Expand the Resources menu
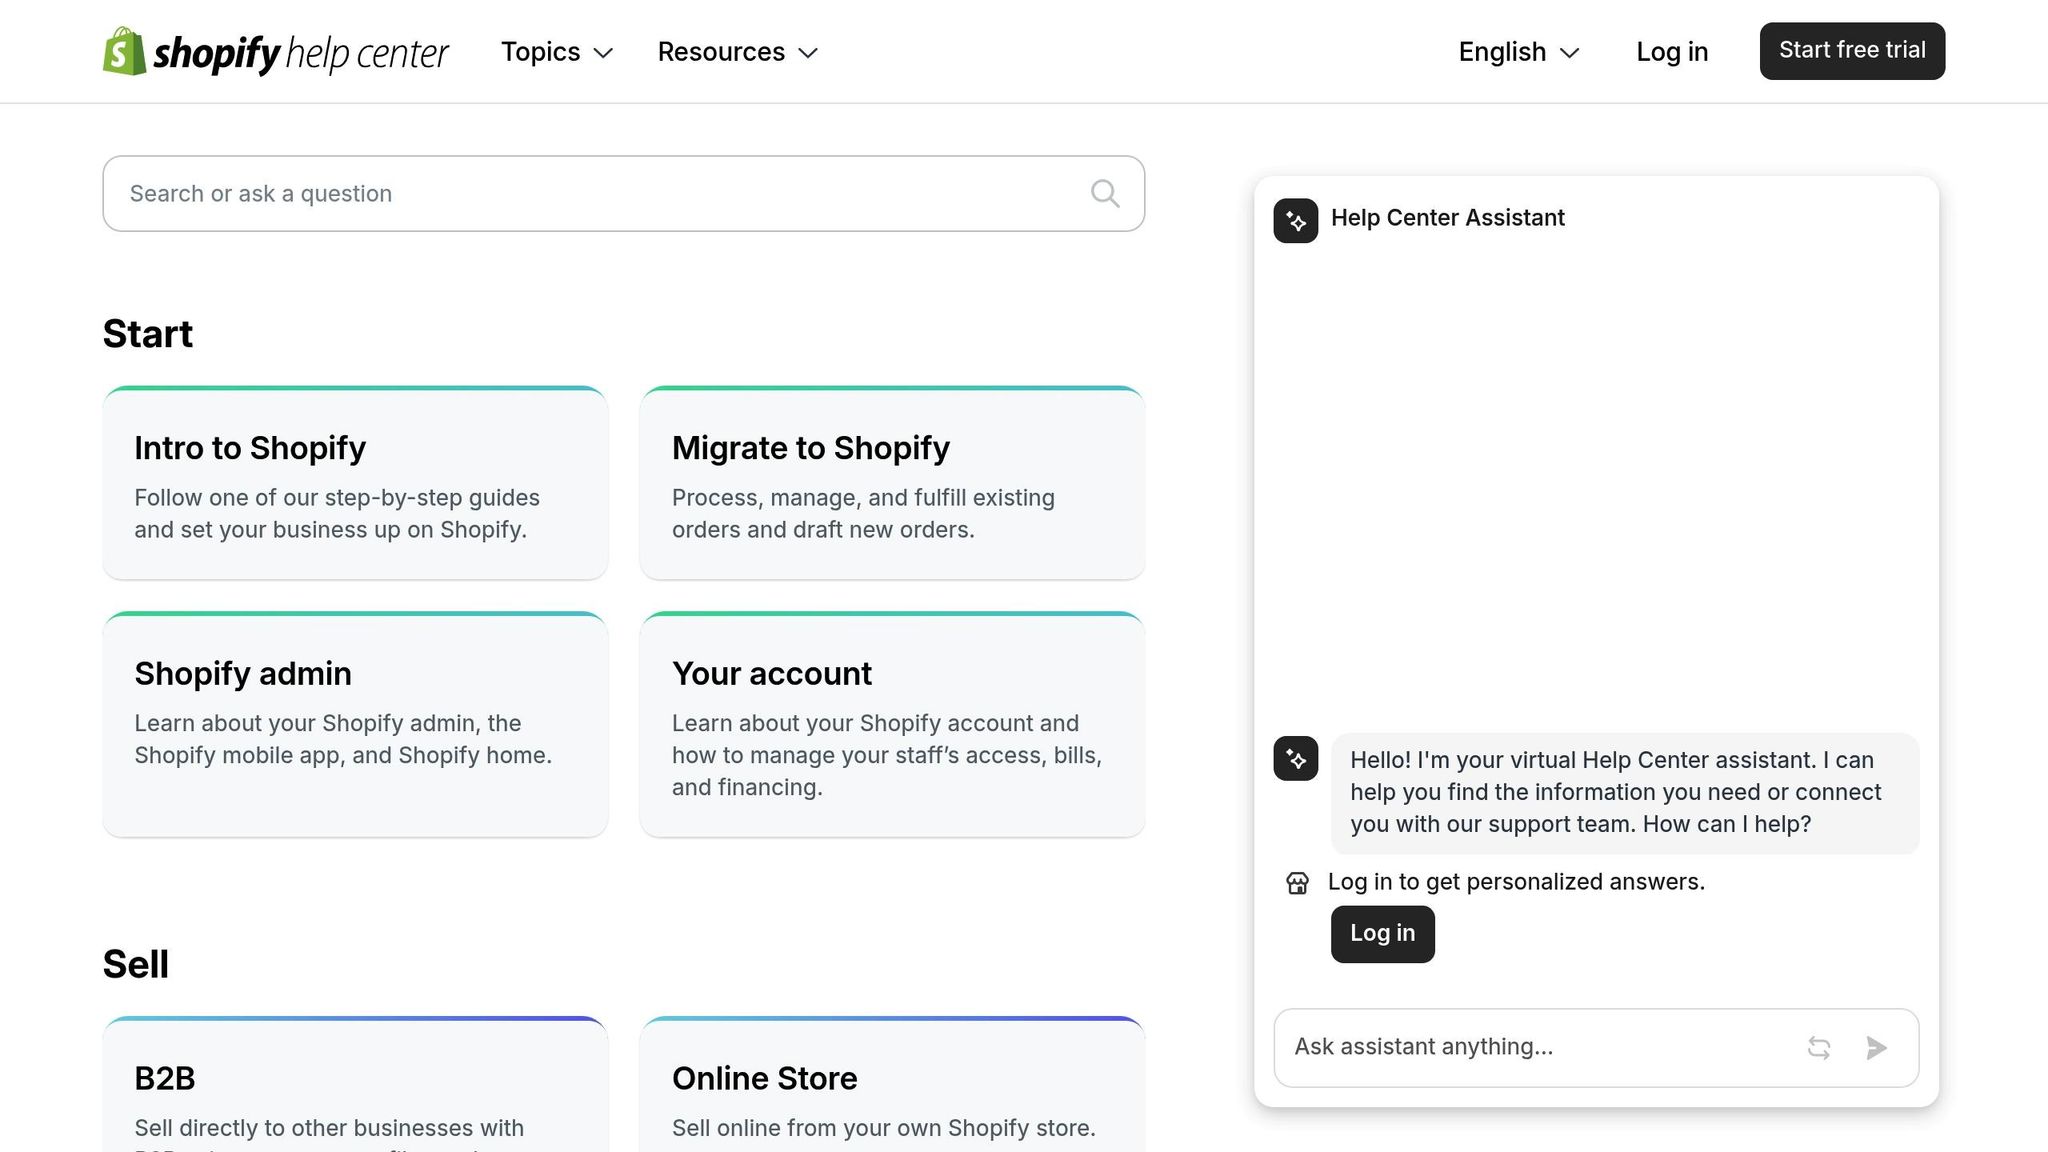This screenshot has width=2048, height=1152. [736, 51]
